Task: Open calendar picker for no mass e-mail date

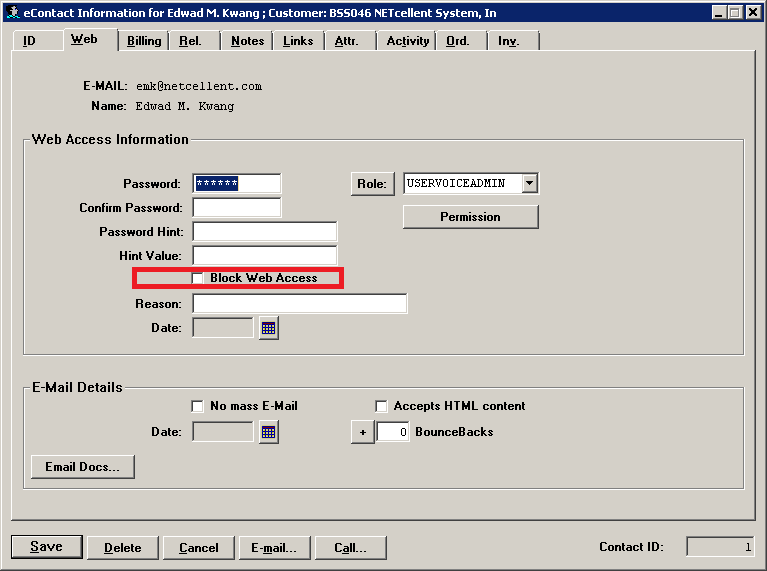Action: pos(268,432)
